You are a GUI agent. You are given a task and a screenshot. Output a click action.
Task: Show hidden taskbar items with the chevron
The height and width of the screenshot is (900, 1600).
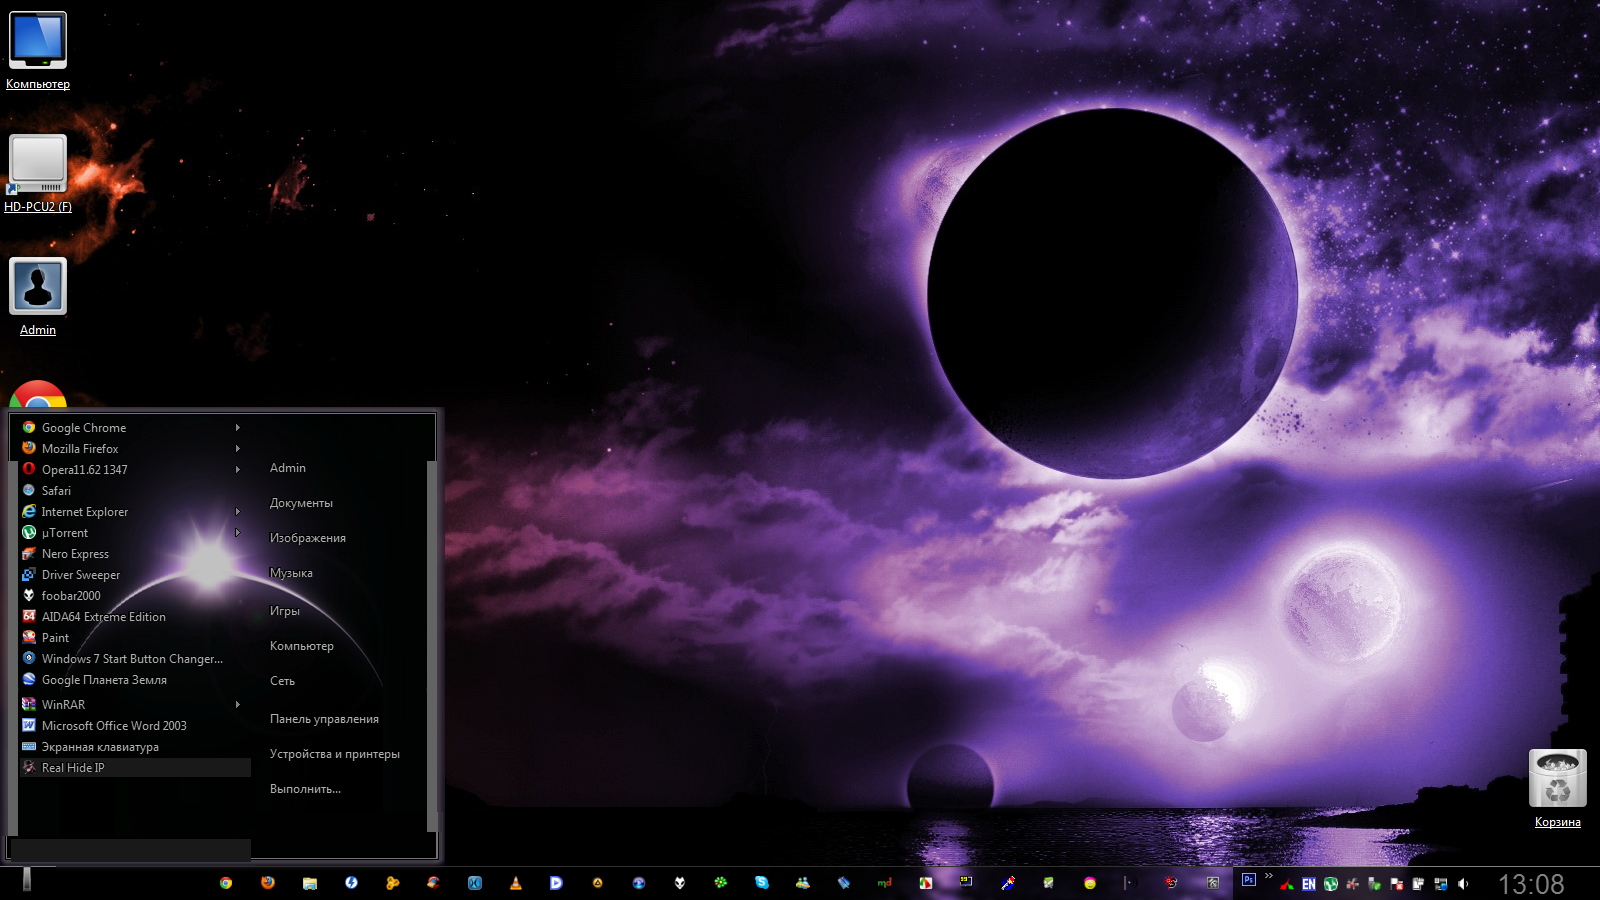(1269, 877)
